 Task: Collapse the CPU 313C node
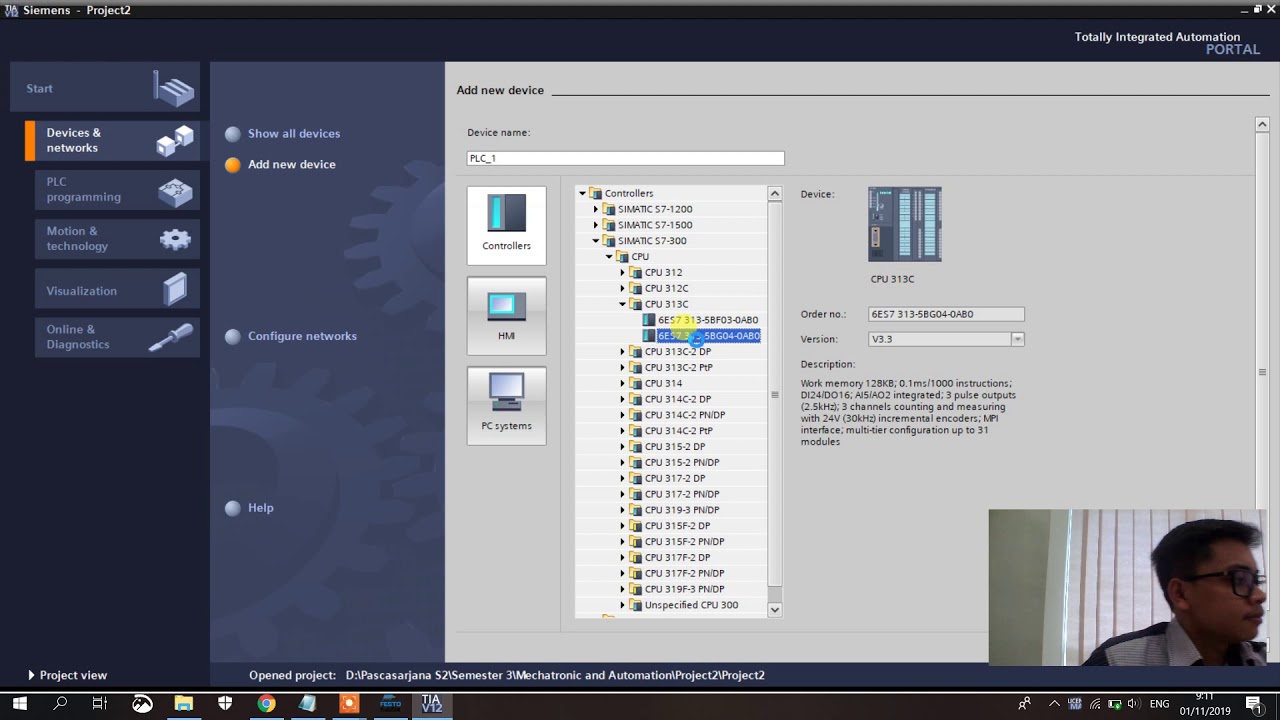622,304
